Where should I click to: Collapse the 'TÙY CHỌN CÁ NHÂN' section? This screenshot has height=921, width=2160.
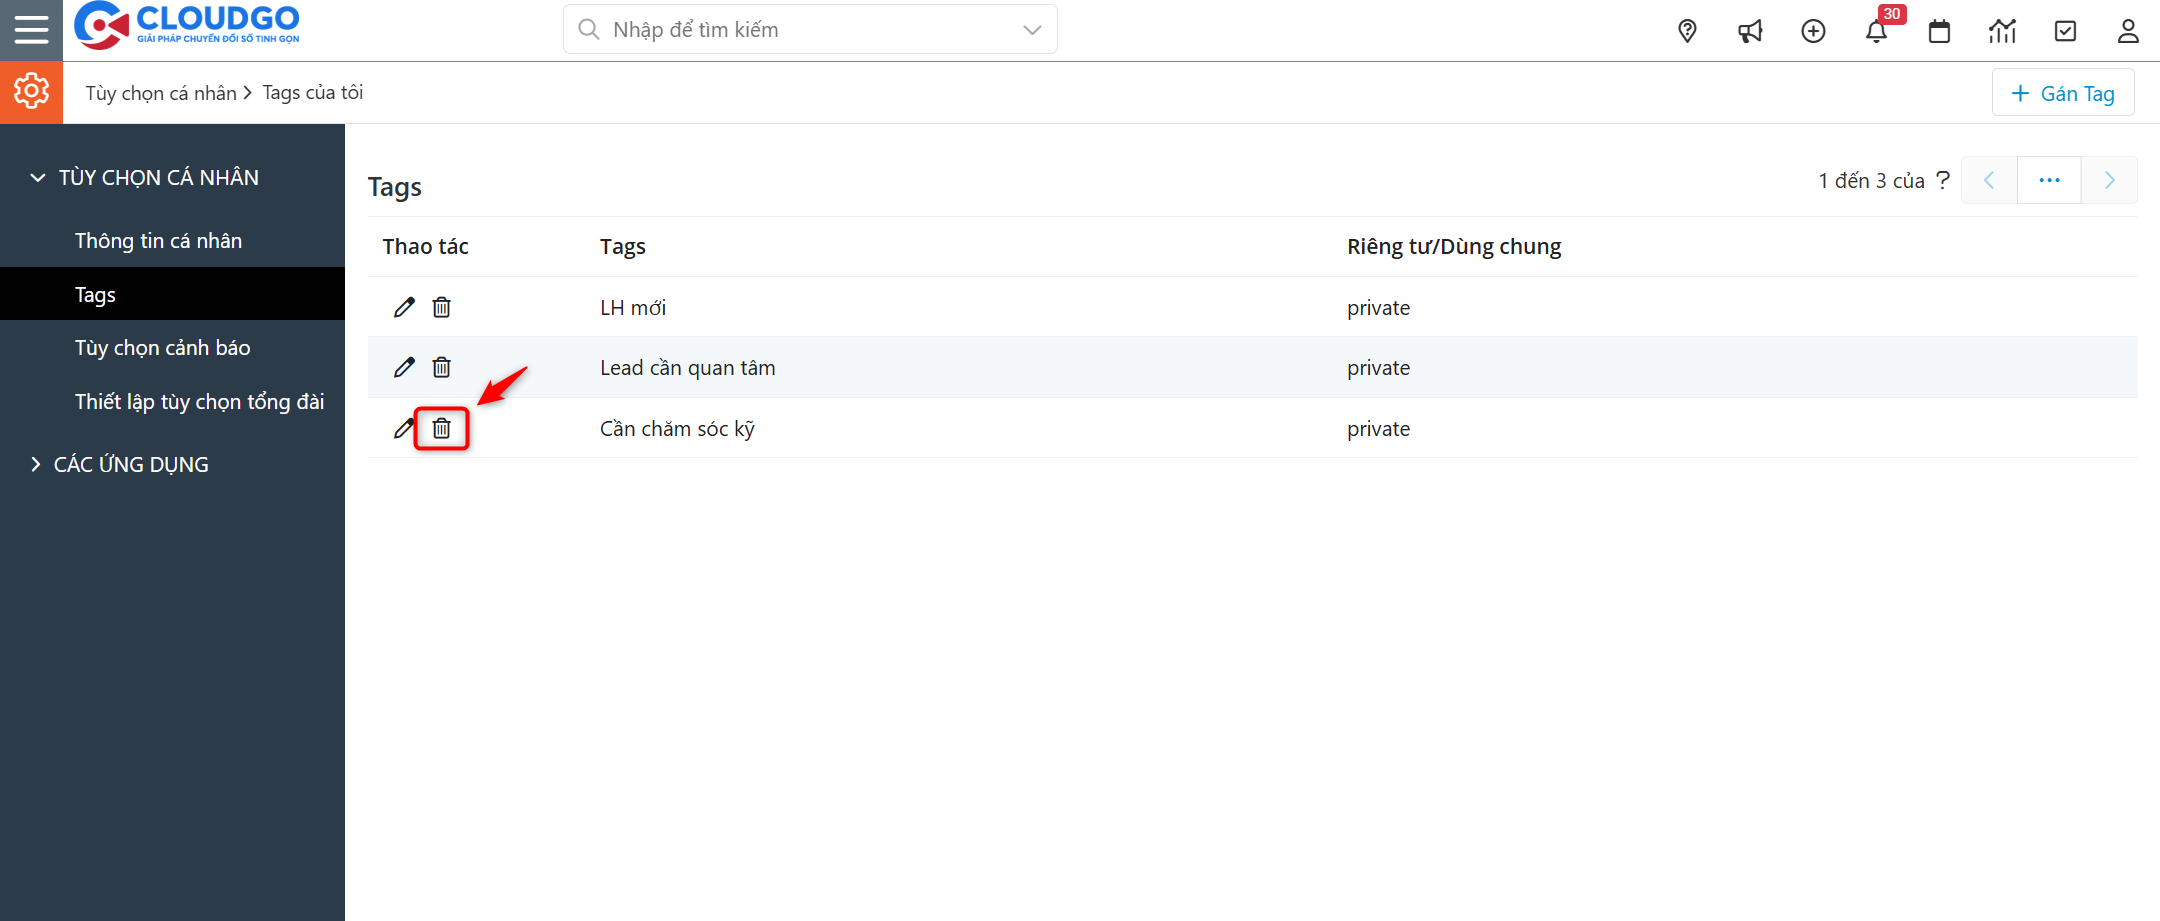[37, 177]
